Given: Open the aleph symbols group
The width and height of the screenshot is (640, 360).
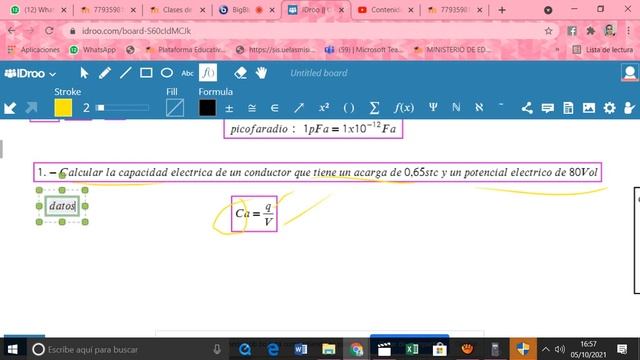Looking at the screenshot, I should pyautogui.click(x=479, y=107).
